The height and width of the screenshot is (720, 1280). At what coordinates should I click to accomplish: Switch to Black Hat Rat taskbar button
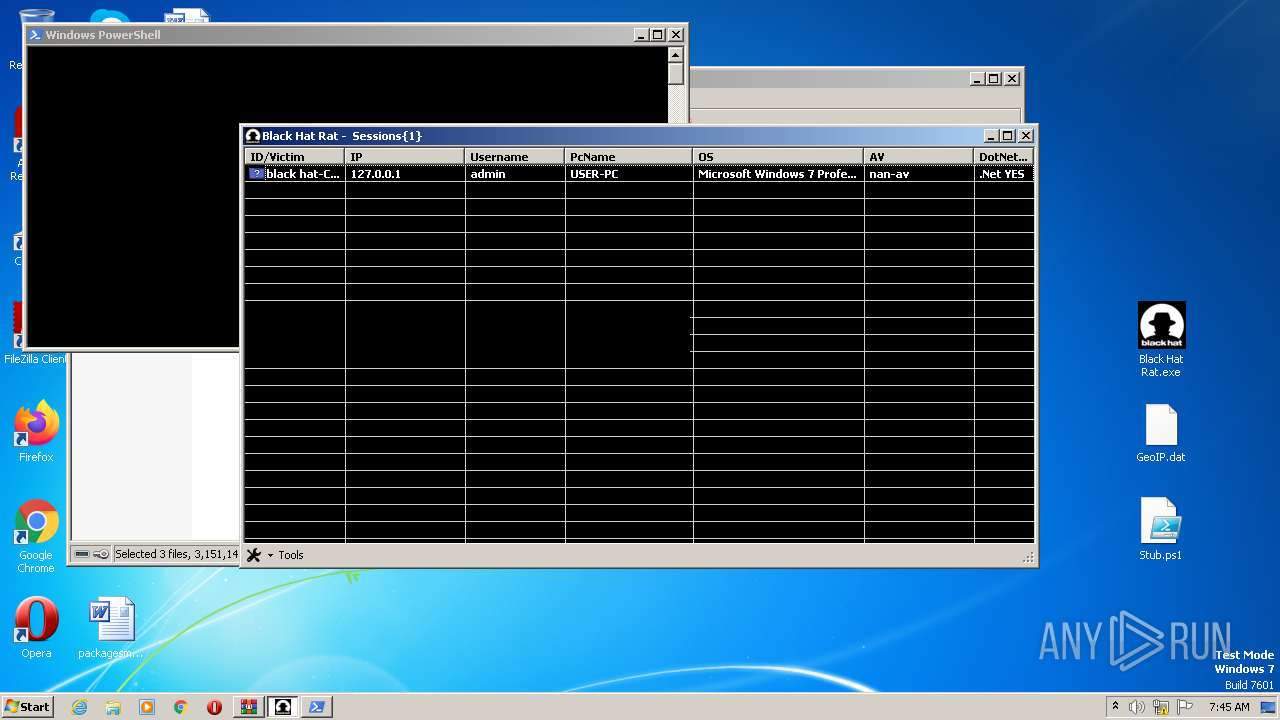283,707
